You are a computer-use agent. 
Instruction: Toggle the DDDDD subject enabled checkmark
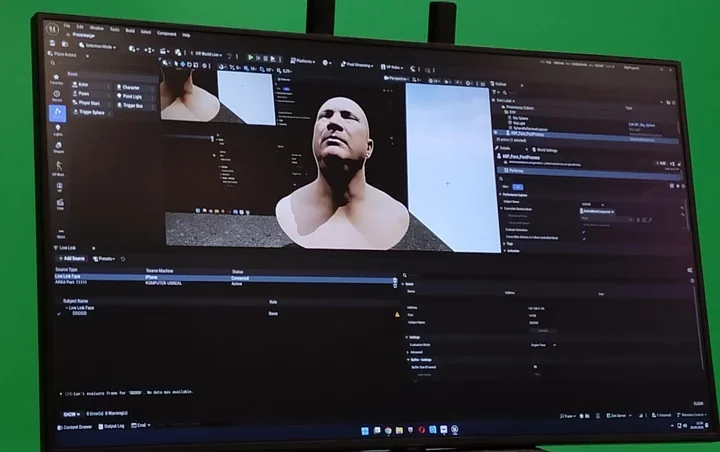(x=59, y=313)
